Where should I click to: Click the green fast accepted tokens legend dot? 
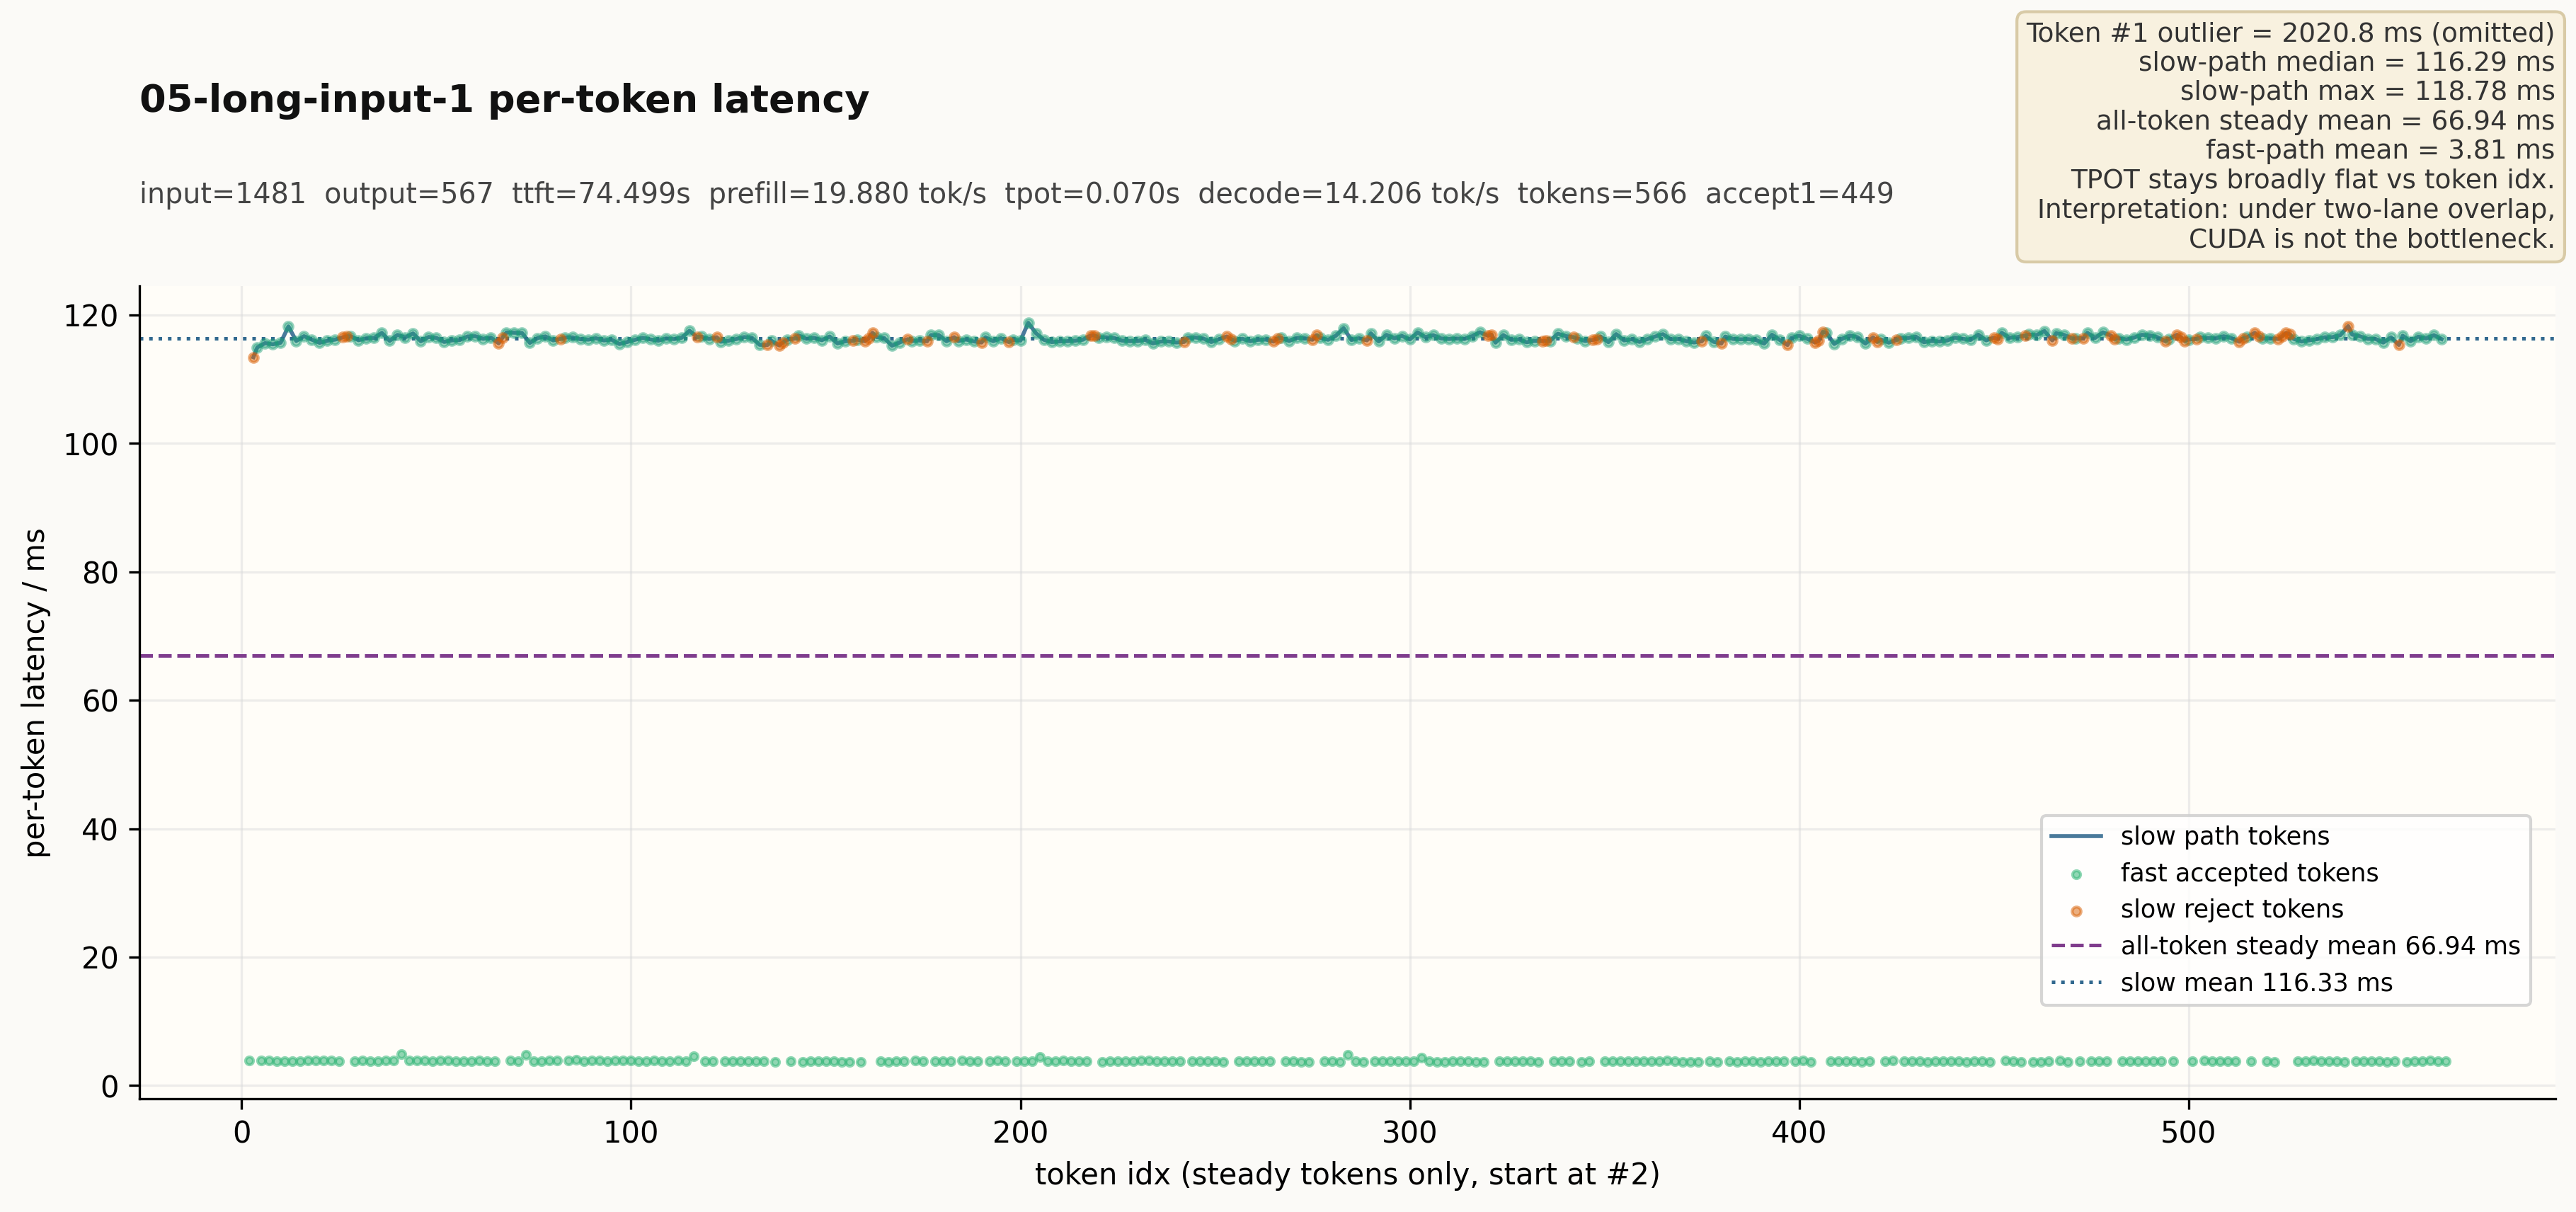click(x=2076, y=874)
